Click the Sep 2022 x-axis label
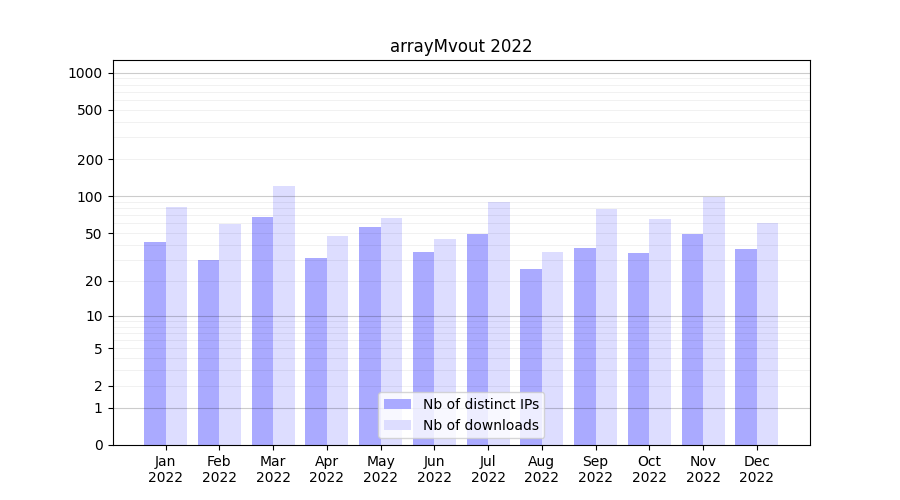Image resolution: width=900 pixels, height=500 pixels. [595, 469]
